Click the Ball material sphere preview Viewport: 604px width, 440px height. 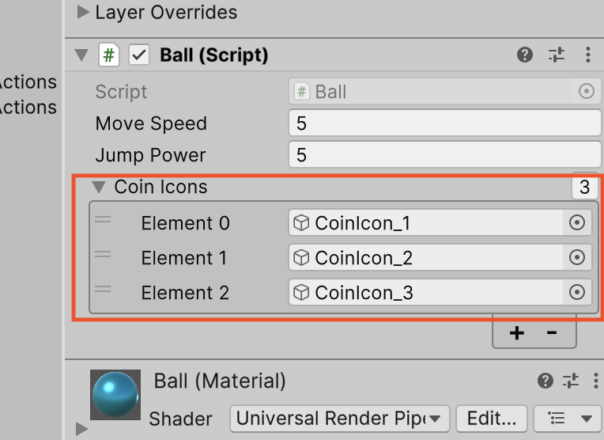[115, 395]
